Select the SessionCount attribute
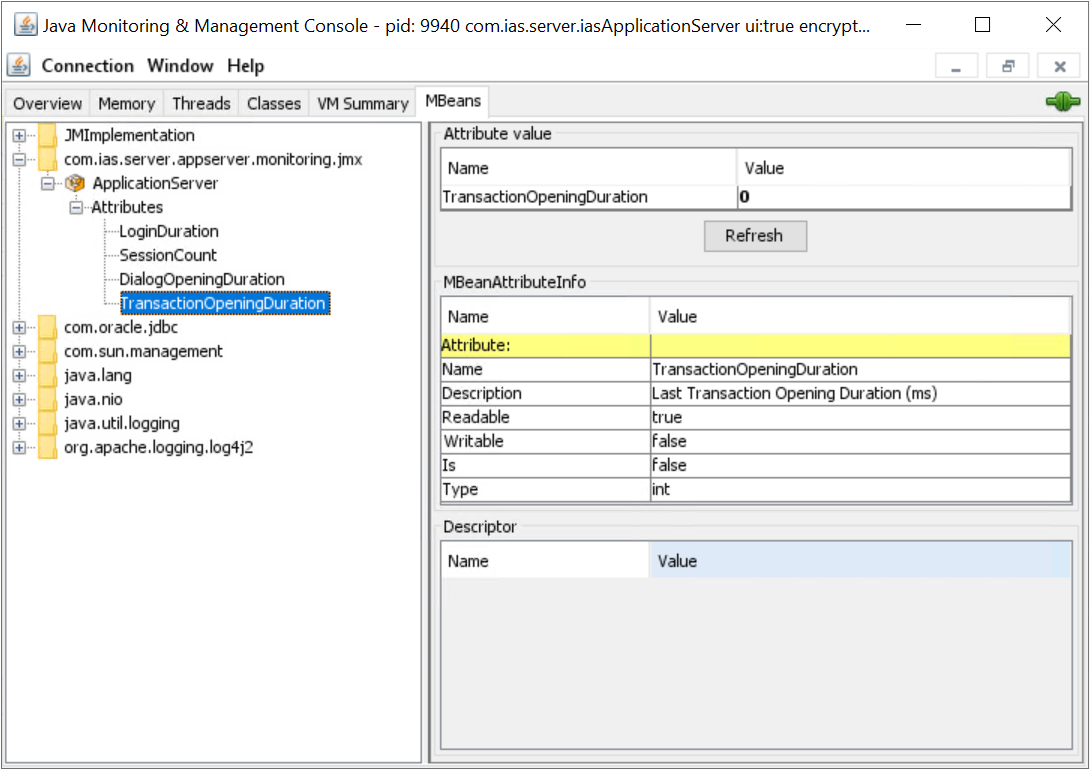1090x769 pixels. (x=168, y=255)
